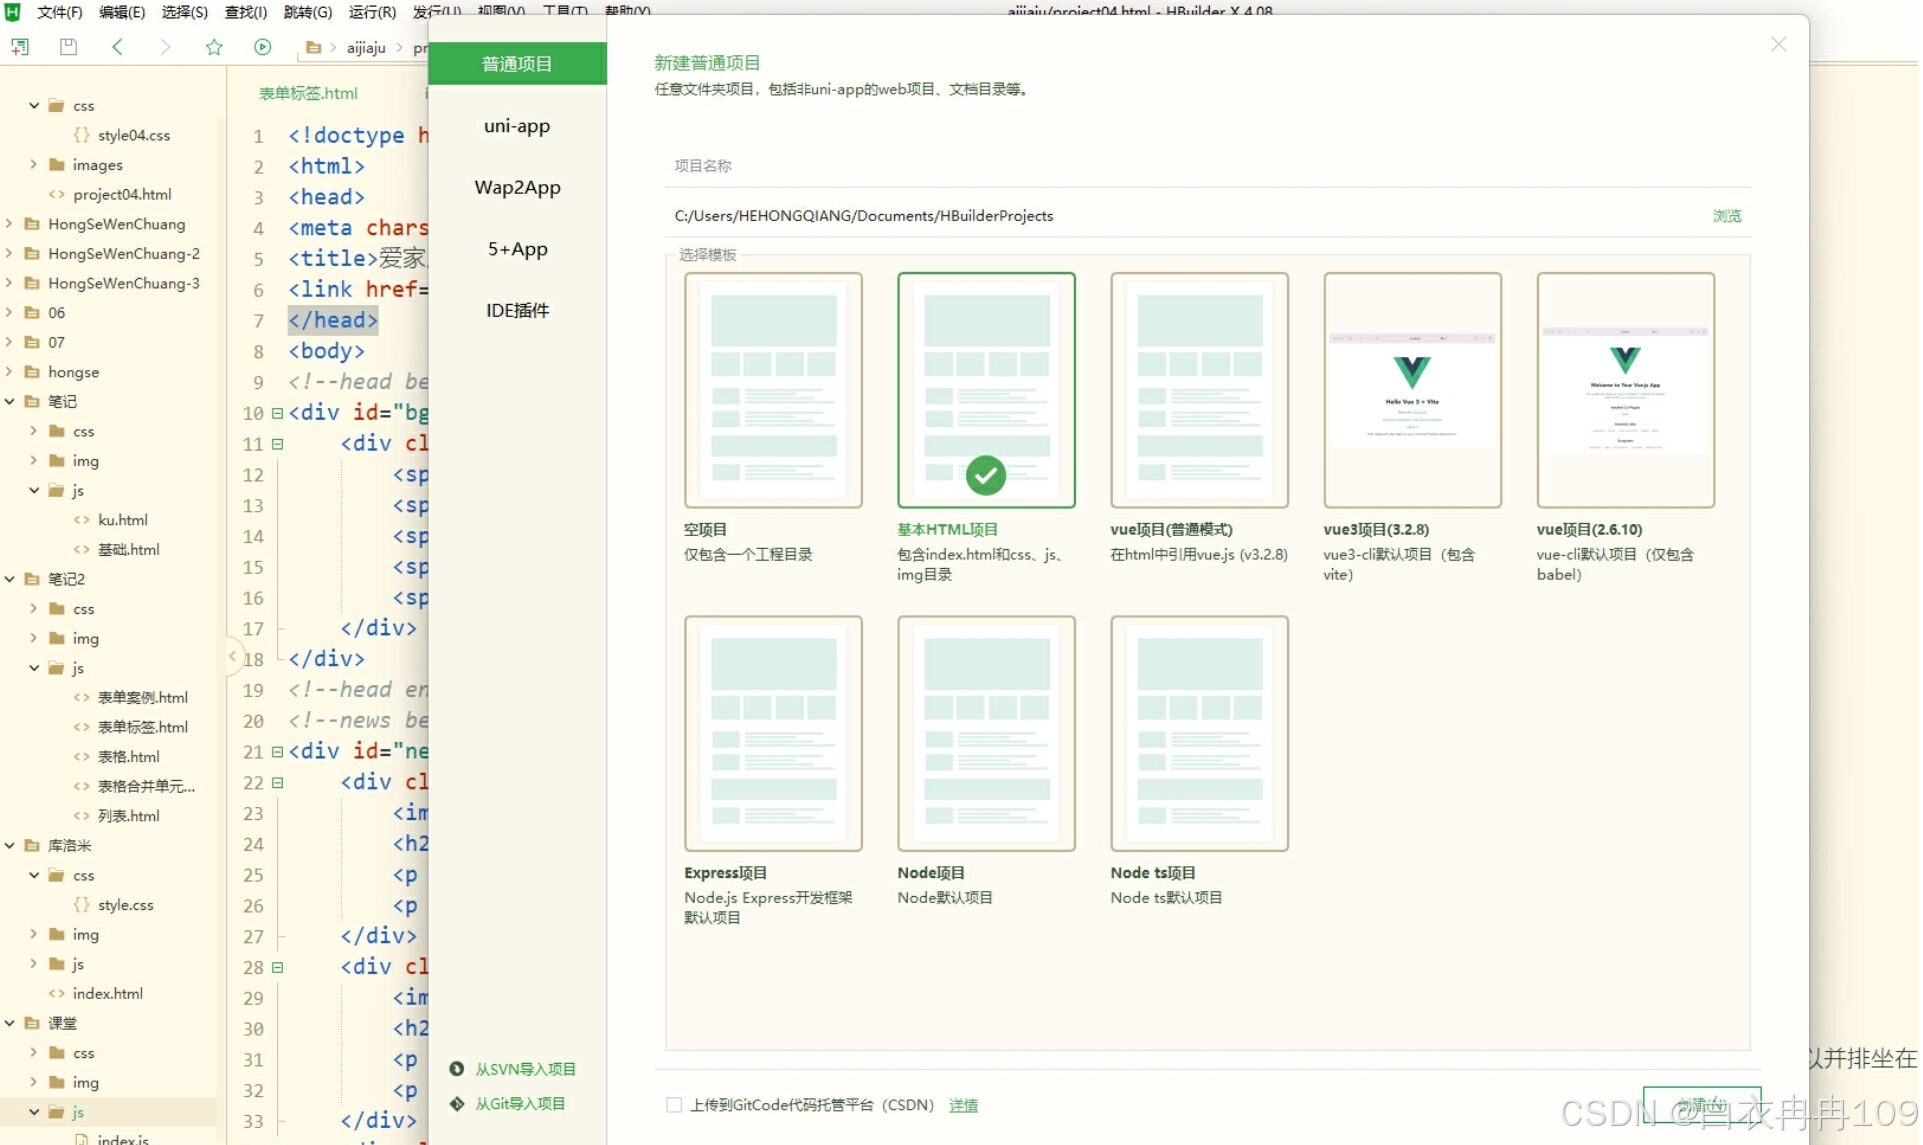Enable upload to GitCode checkbox
The height and width of the screenshot is (1145, 1923).
(674, 1105)
